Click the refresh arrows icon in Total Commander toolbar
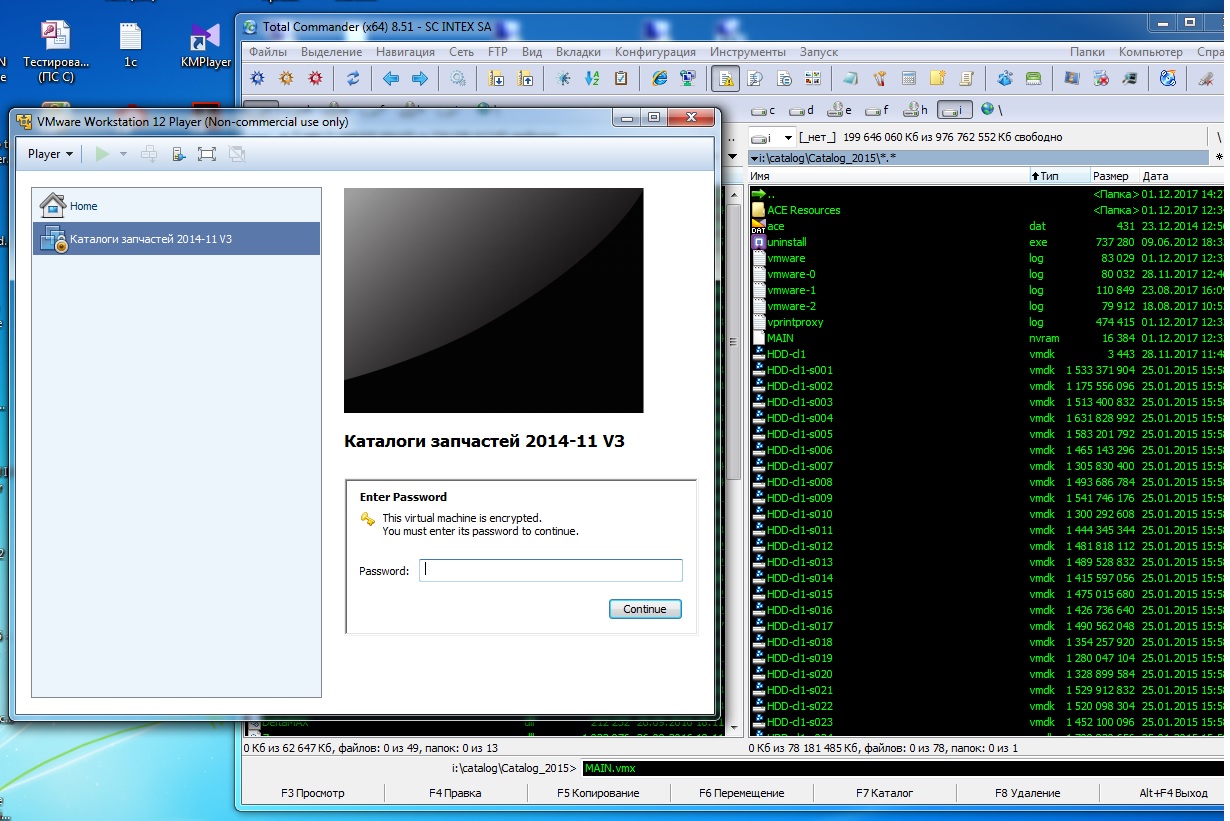 [353, 78]
